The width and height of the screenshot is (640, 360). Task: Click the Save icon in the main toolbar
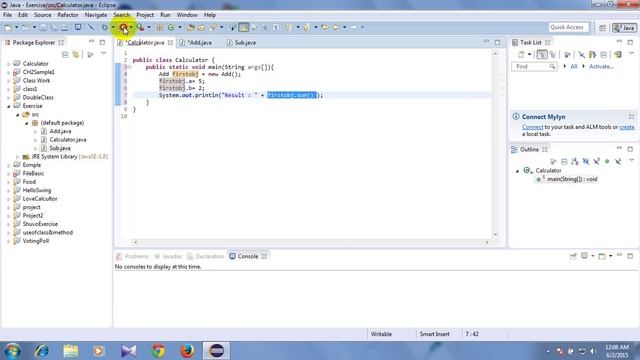pyautogui.click(x=43, y=27)
